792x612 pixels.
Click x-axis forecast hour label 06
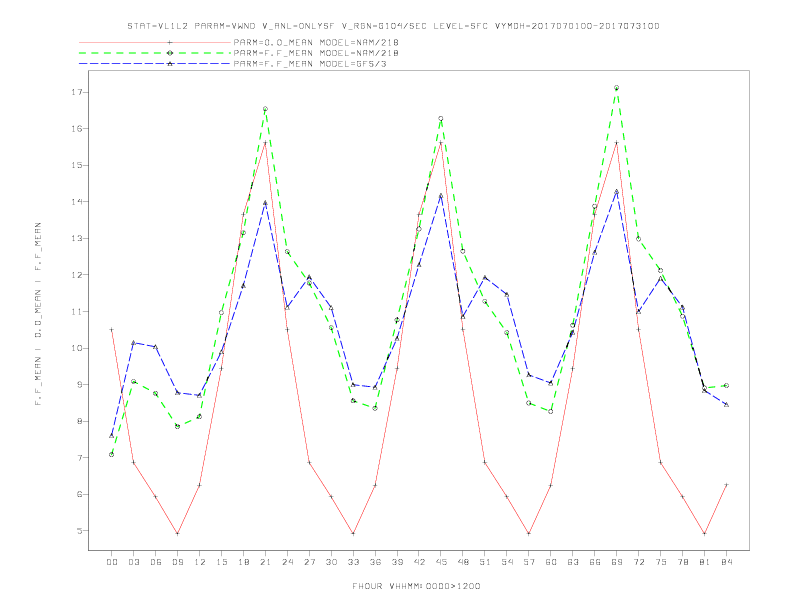pyautogui.click(x=156, y=562)
